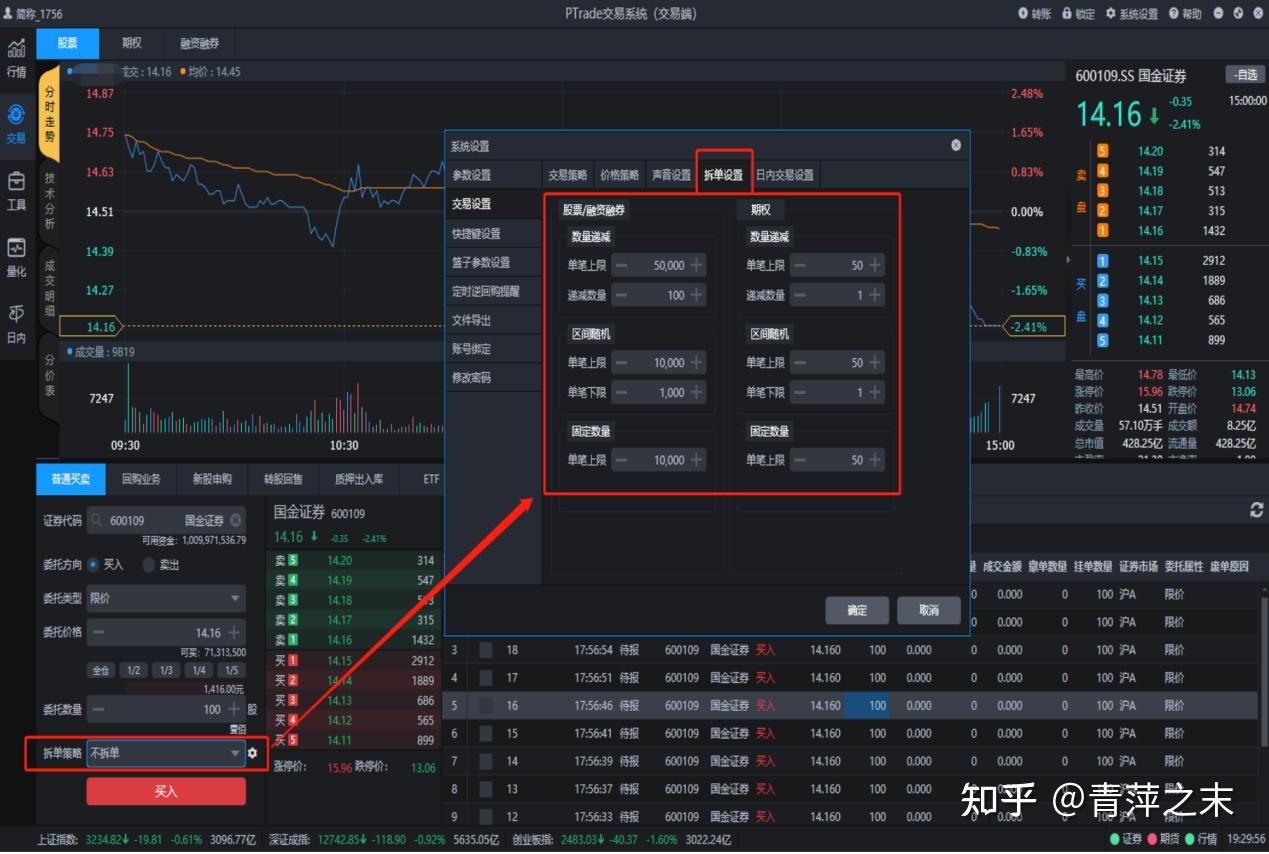
Task: Open the 工具 tools section in sidebar
Action: [16, 190]
